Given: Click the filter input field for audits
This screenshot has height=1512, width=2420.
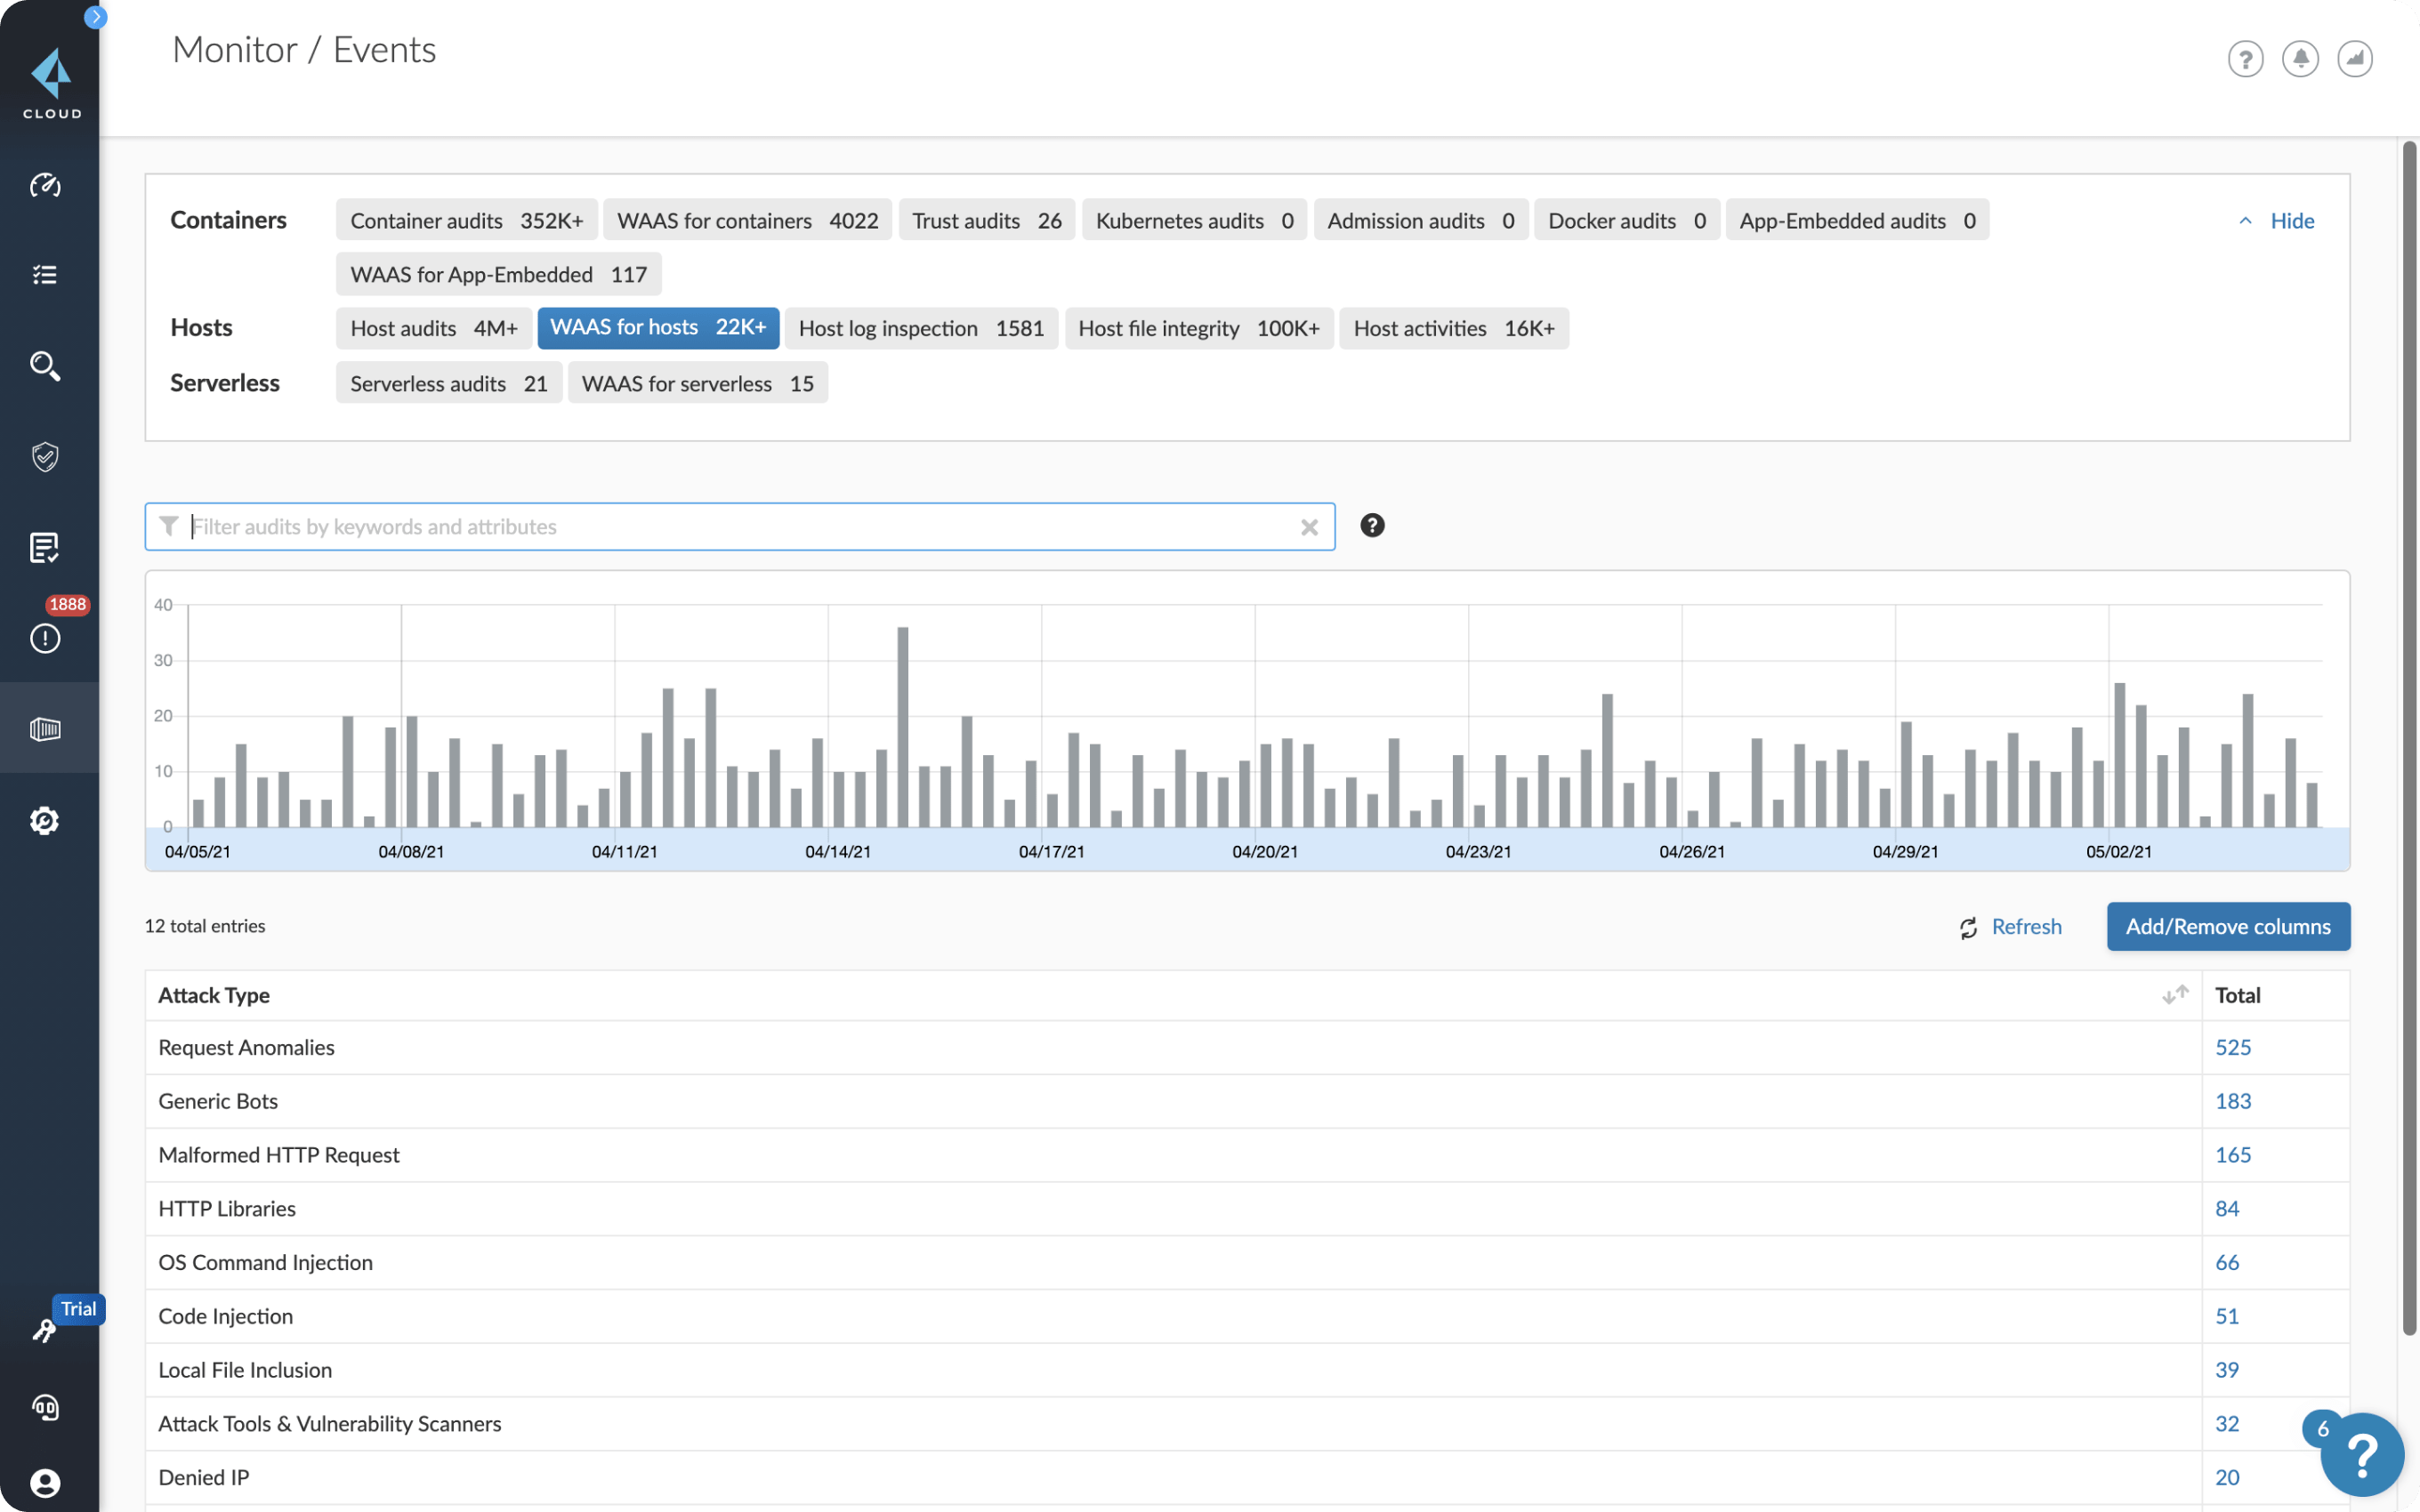Looking at the screenshot, I should point(738,526).
